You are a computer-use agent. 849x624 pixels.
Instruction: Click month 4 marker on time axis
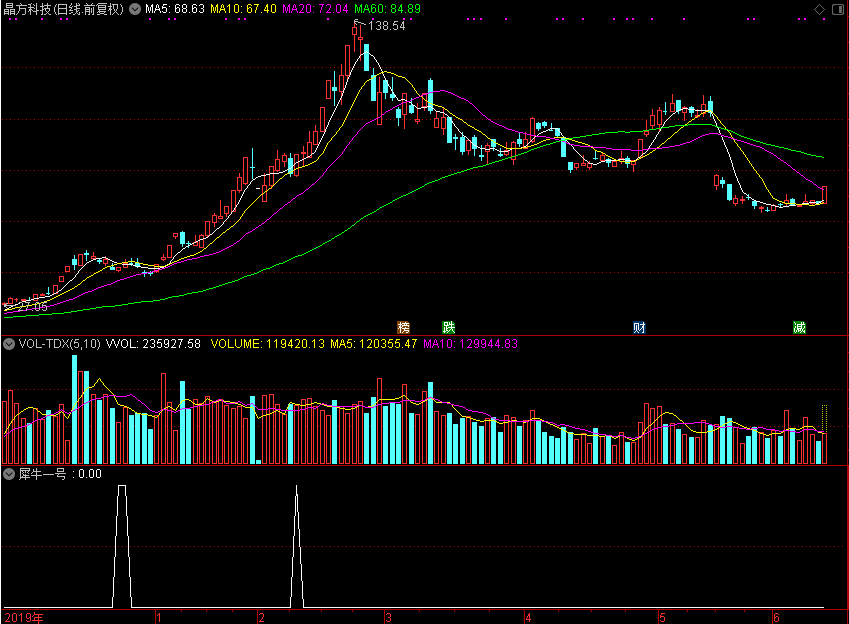point(528,618)
